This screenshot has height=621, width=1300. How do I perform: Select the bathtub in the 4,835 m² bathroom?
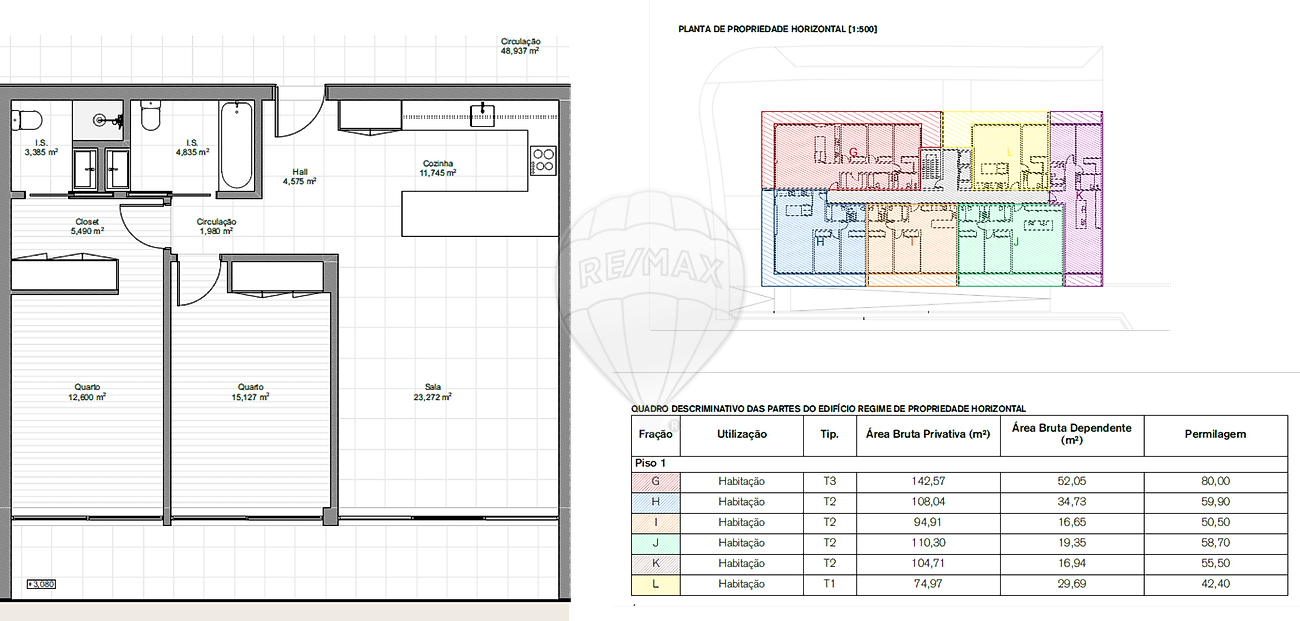pyautogui.click(x=237, y=145)
